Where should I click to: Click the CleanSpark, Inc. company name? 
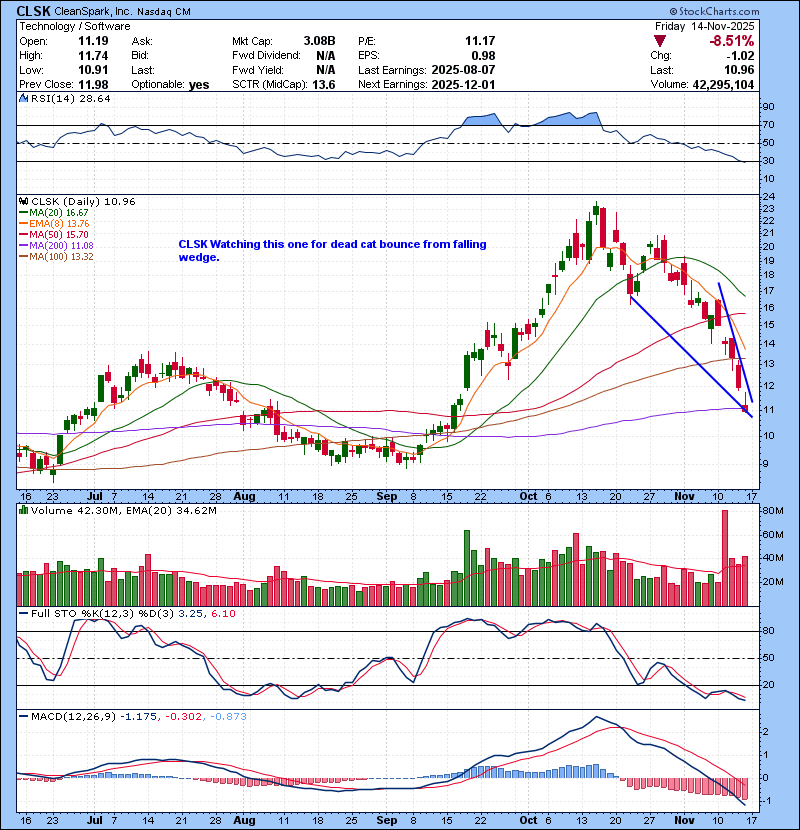pos(94,11)
